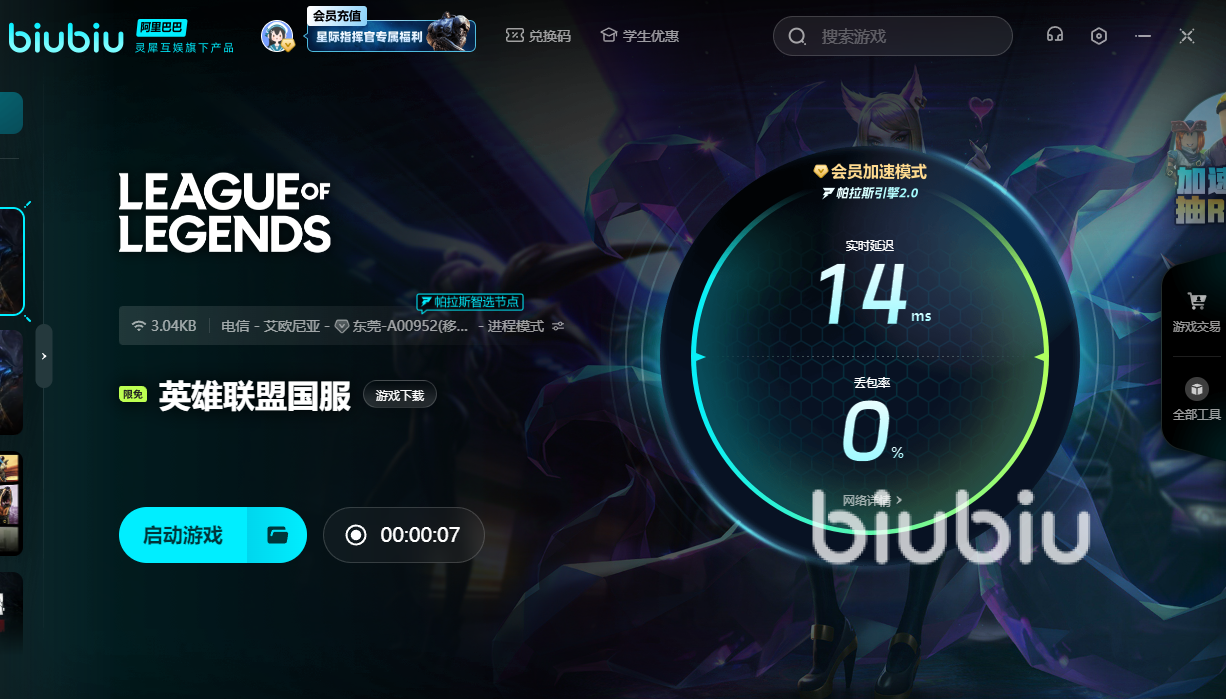Expand the left game sidebar arrow
This screenshot has height=699, width=1226.
tap(44, 356)
